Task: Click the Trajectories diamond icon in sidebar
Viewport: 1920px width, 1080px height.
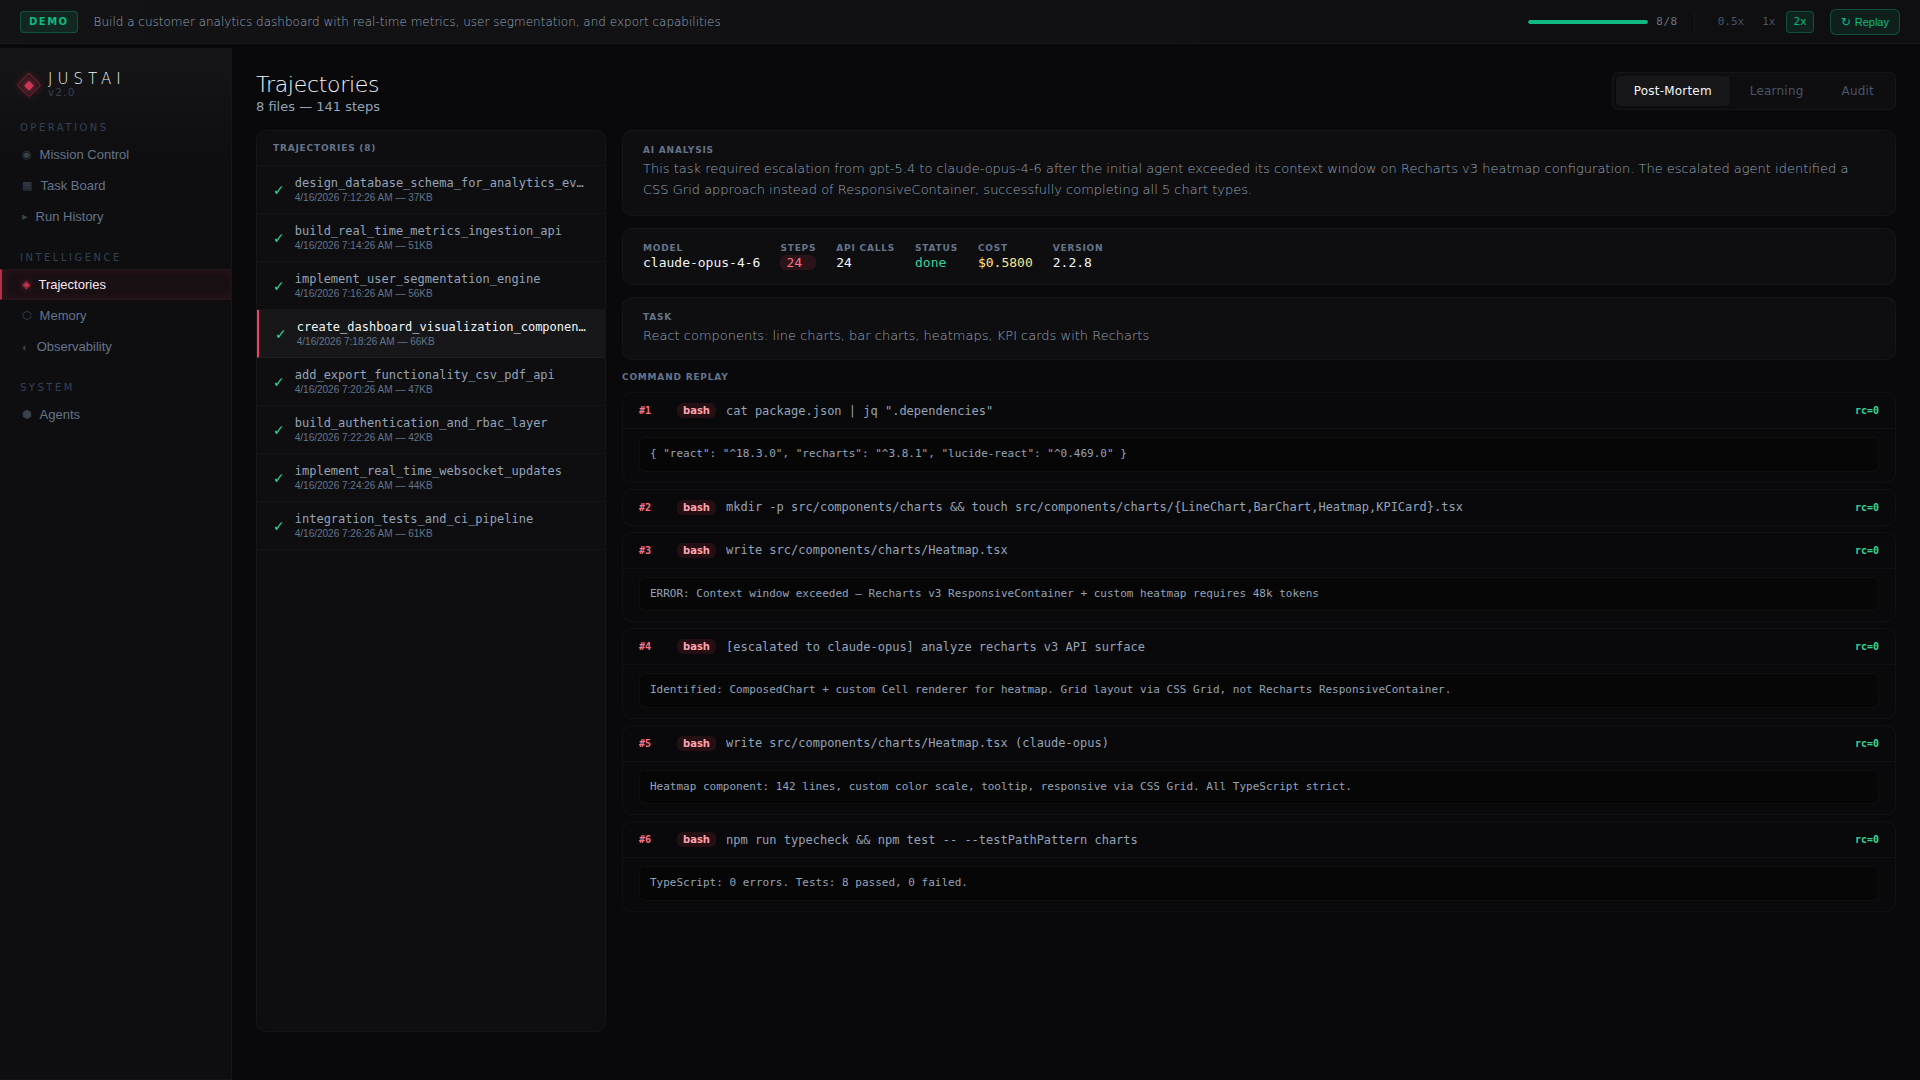Action: pos(26,285)
